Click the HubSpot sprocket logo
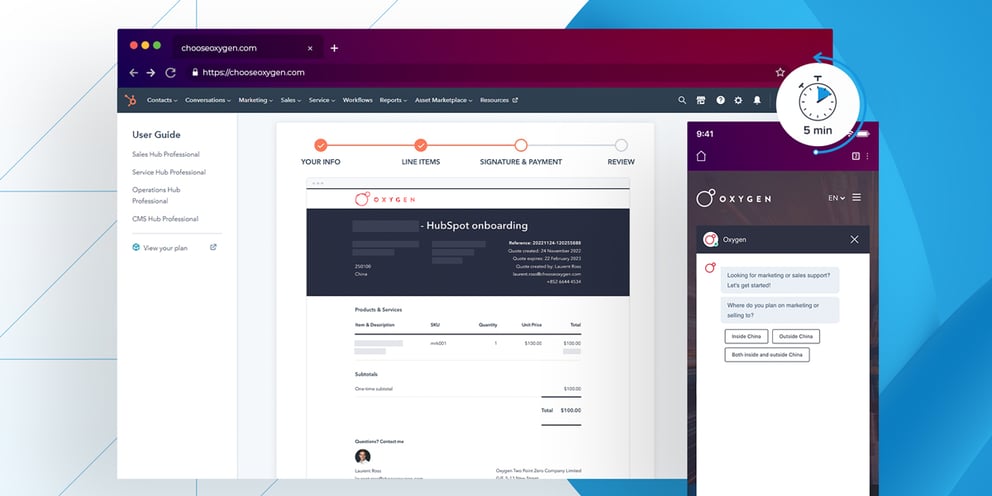 [x=130, y=100]
